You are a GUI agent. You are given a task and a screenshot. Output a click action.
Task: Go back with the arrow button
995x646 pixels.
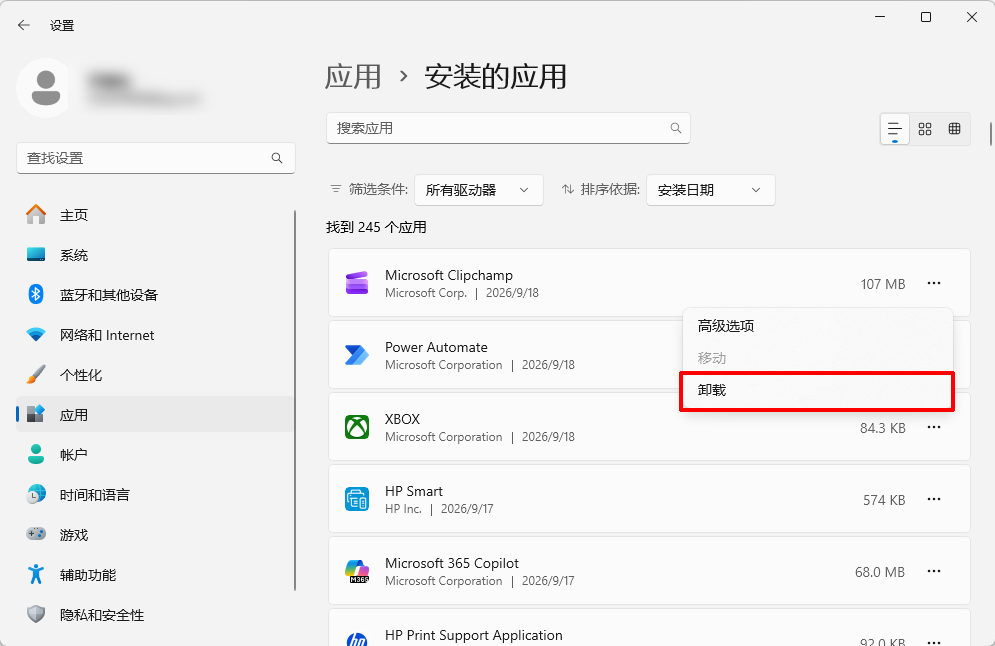pos(24,25)
